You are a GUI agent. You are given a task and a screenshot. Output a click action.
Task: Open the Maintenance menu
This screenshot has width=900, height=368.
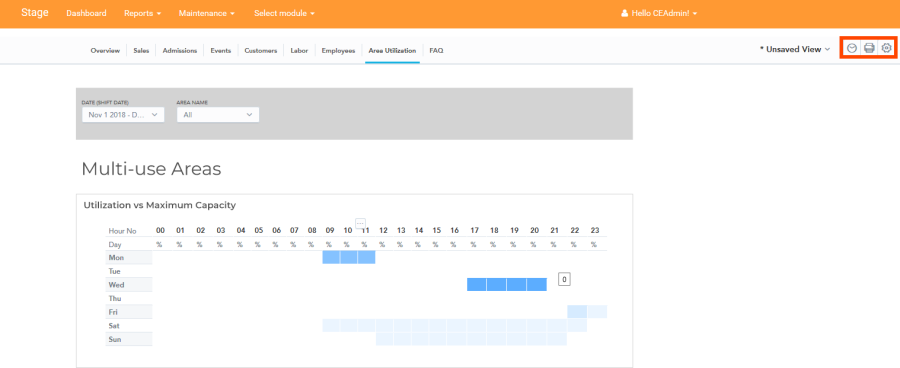(207, 13)
